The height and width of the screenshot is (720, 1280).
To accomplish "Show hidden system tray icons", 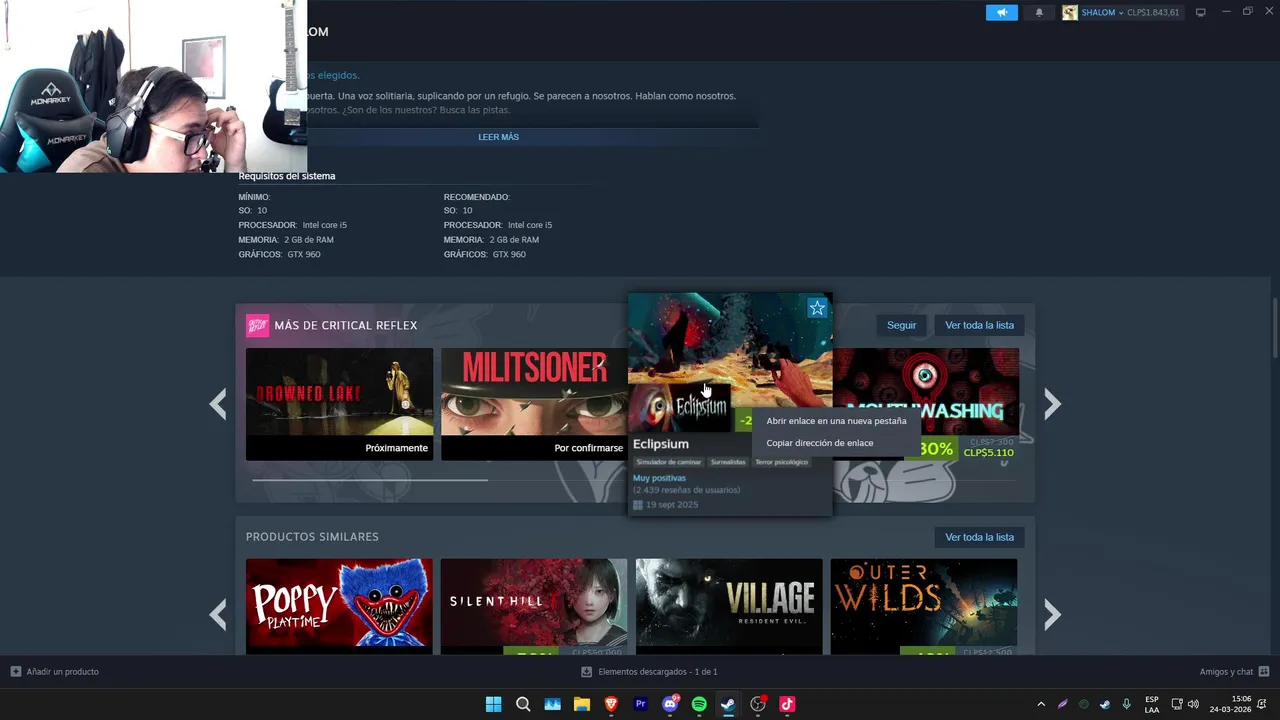I will coord(1041,704).
